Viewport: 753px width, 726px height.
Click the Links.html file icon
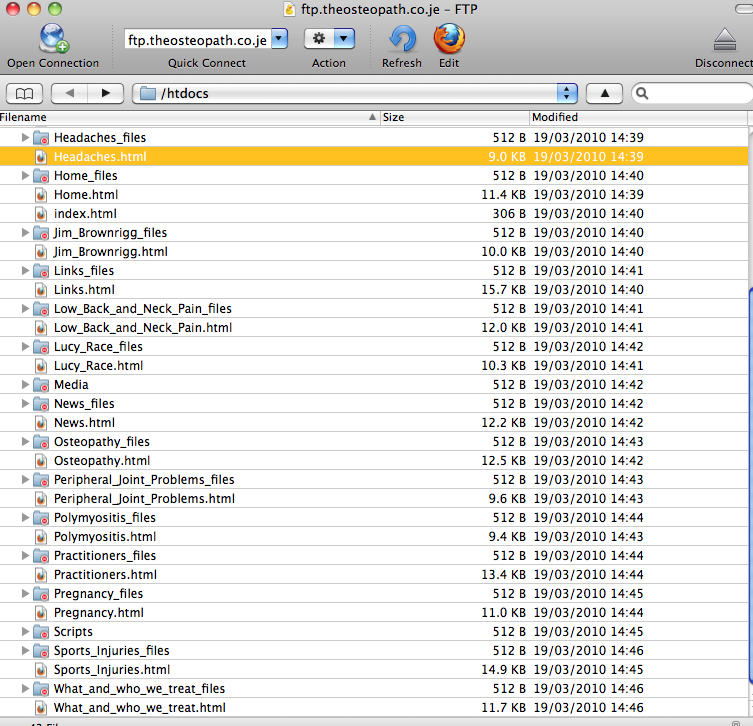(x=41, y=290)
